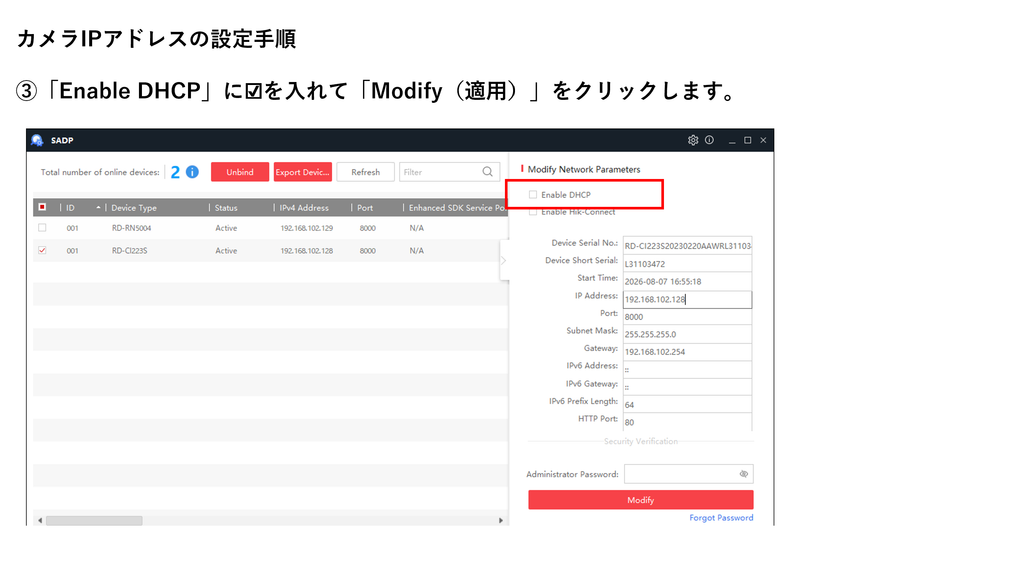Viewport: 1024px width, 572px height.
Task: Enable Hik-Connect checkbox
Action: click(x=533, y=212)
